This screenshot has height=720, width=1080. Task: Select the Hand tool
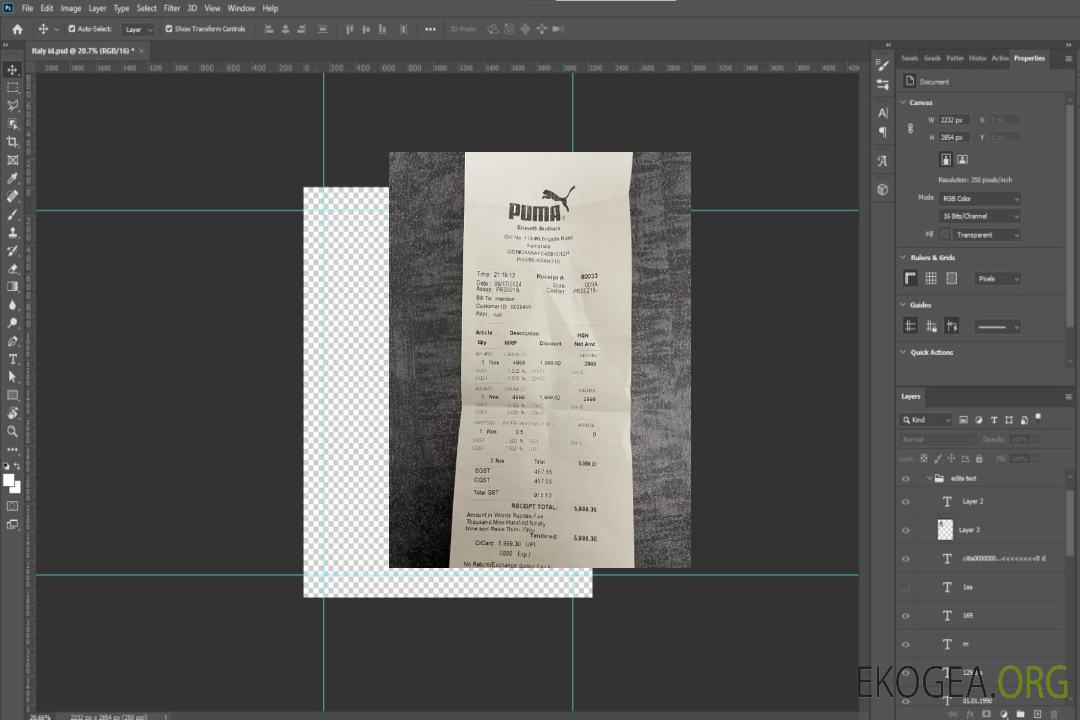[12, 413]
